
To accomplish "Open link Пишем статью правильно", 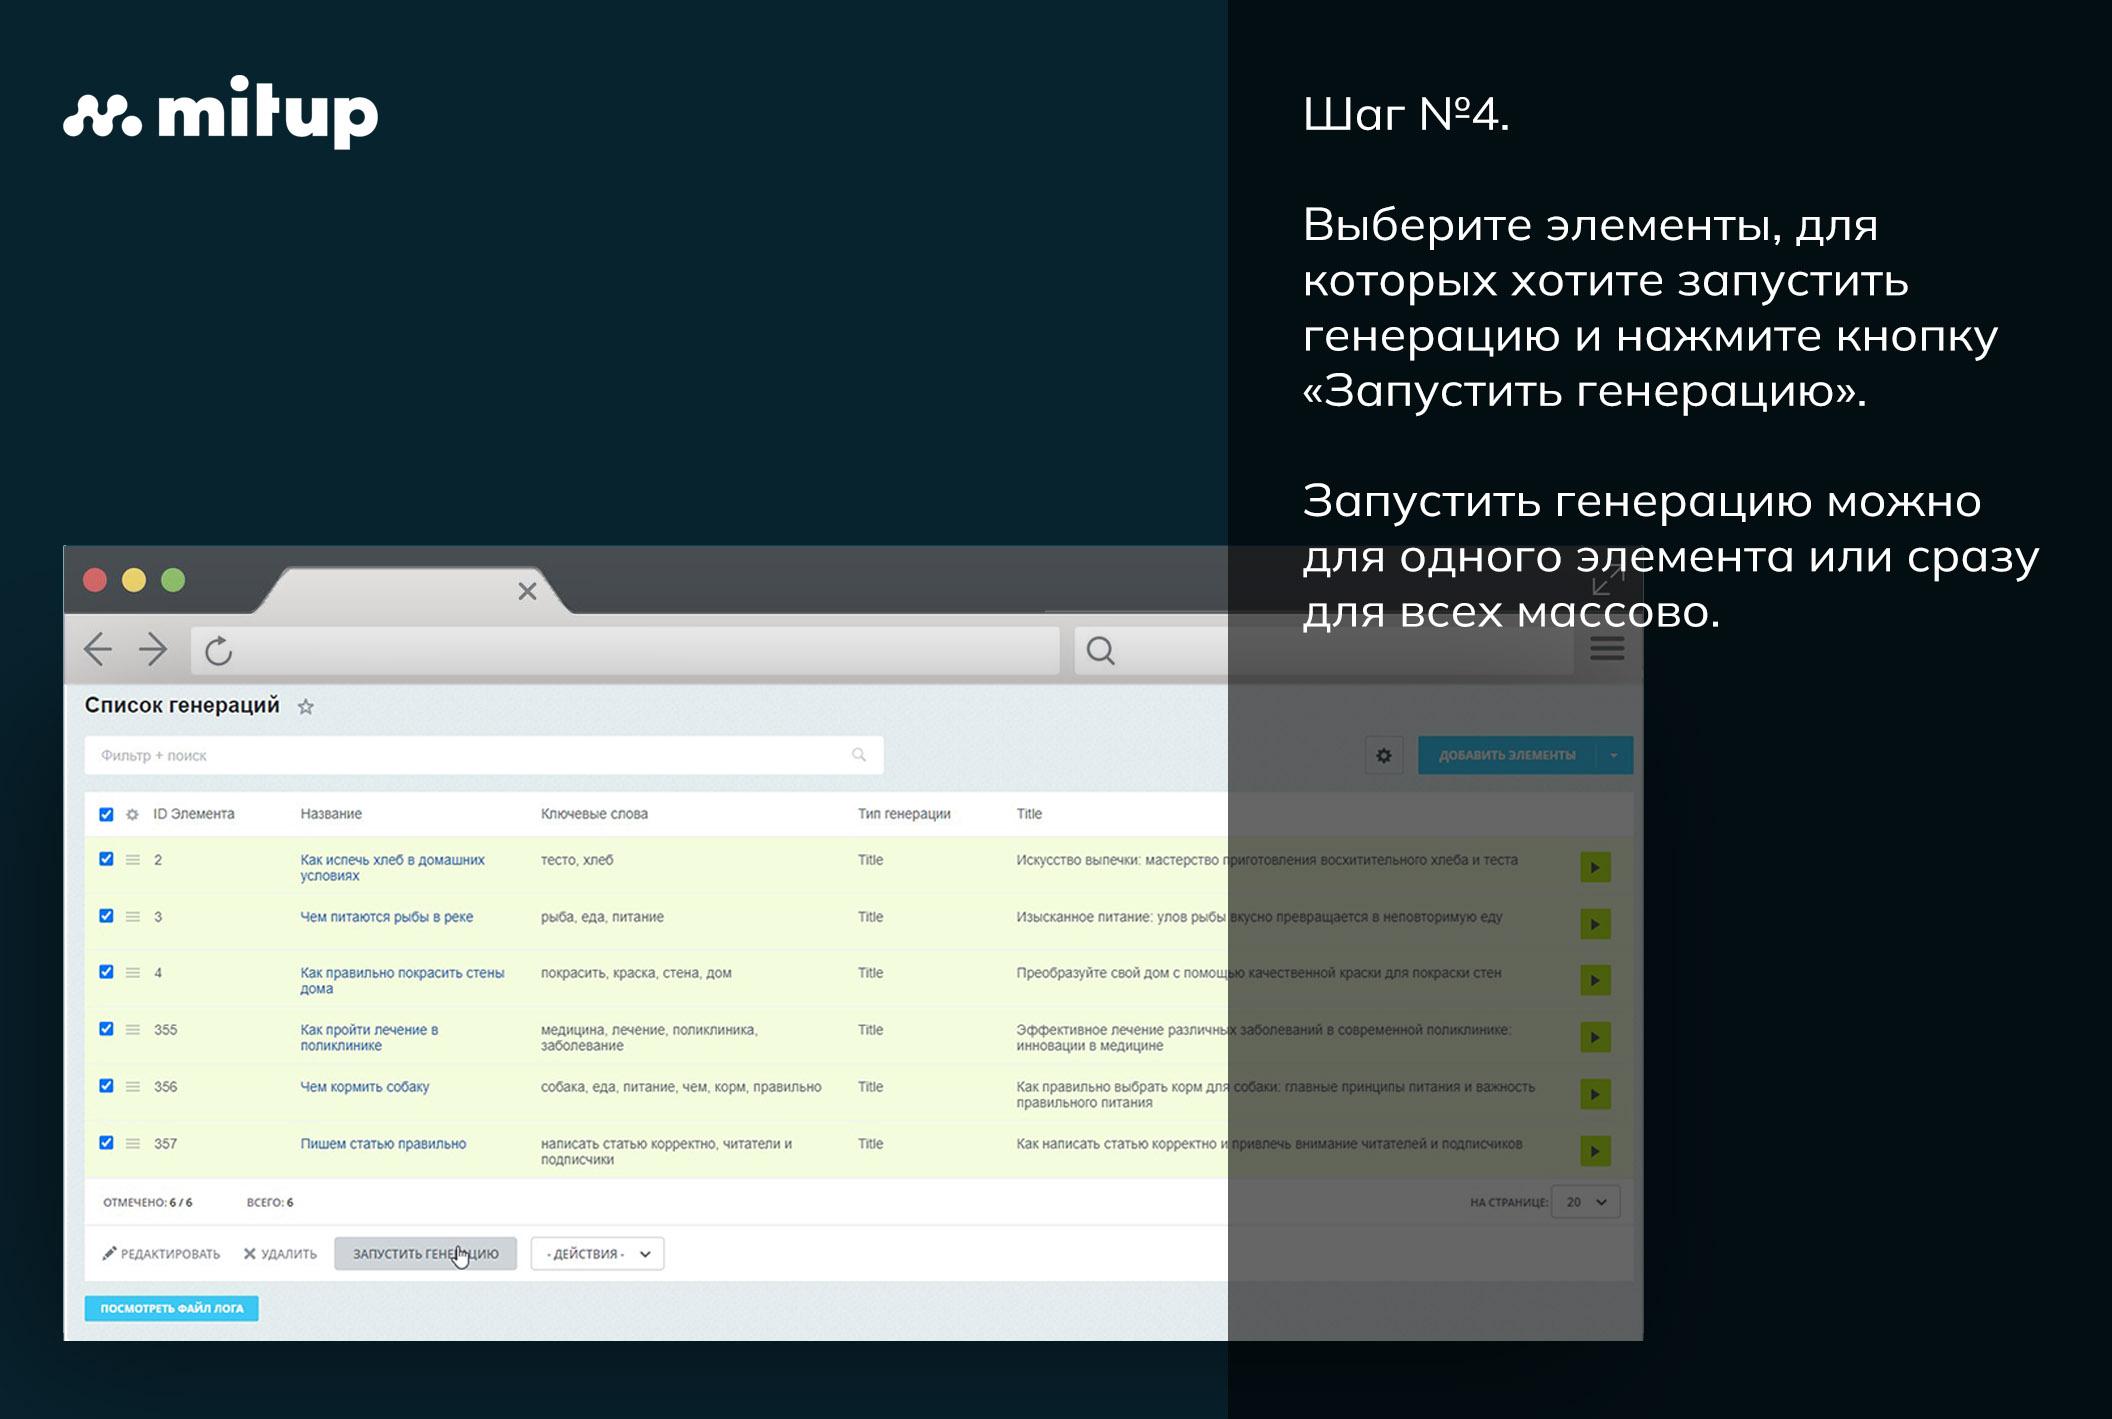I will pos(383,1144).
